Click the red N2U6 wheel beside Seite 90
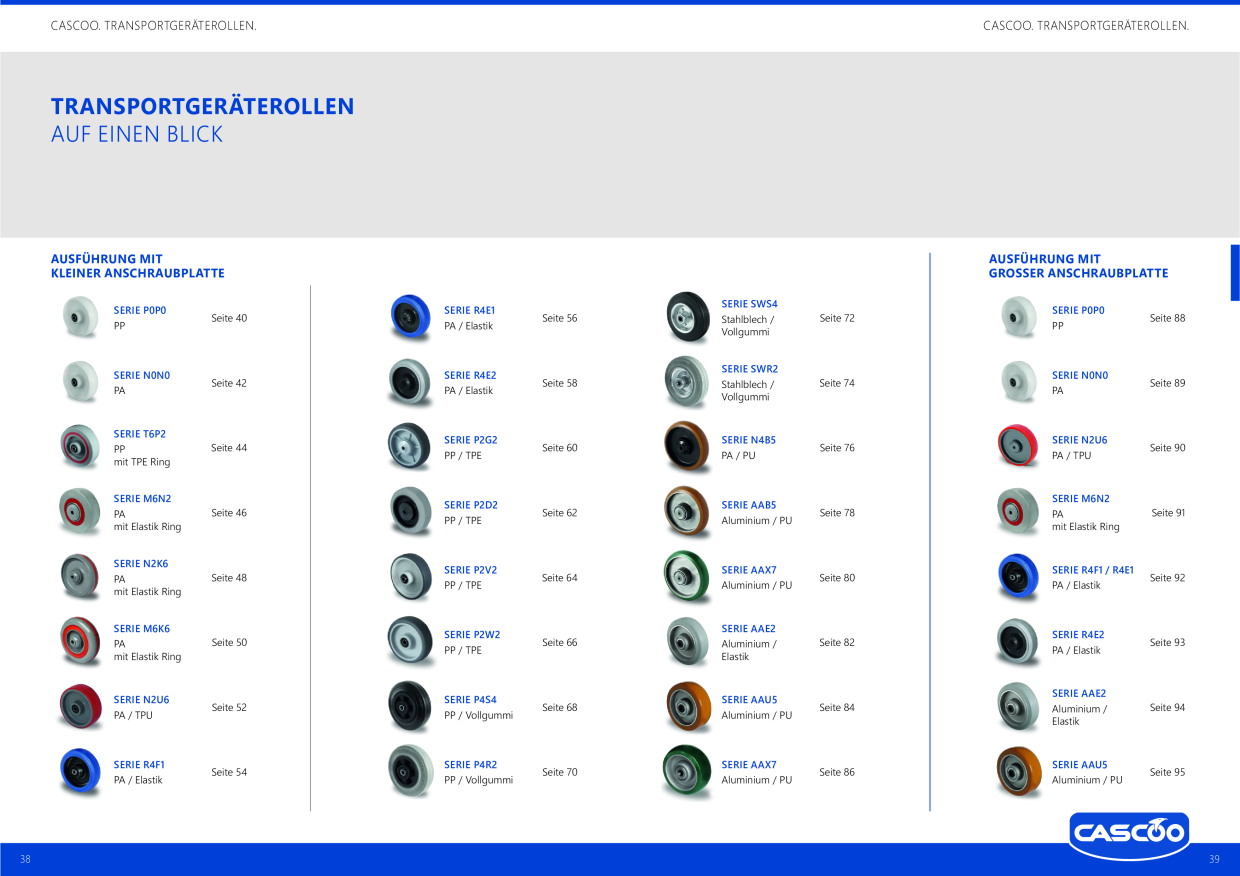 pyautogui.click(x=1019, y=447)
